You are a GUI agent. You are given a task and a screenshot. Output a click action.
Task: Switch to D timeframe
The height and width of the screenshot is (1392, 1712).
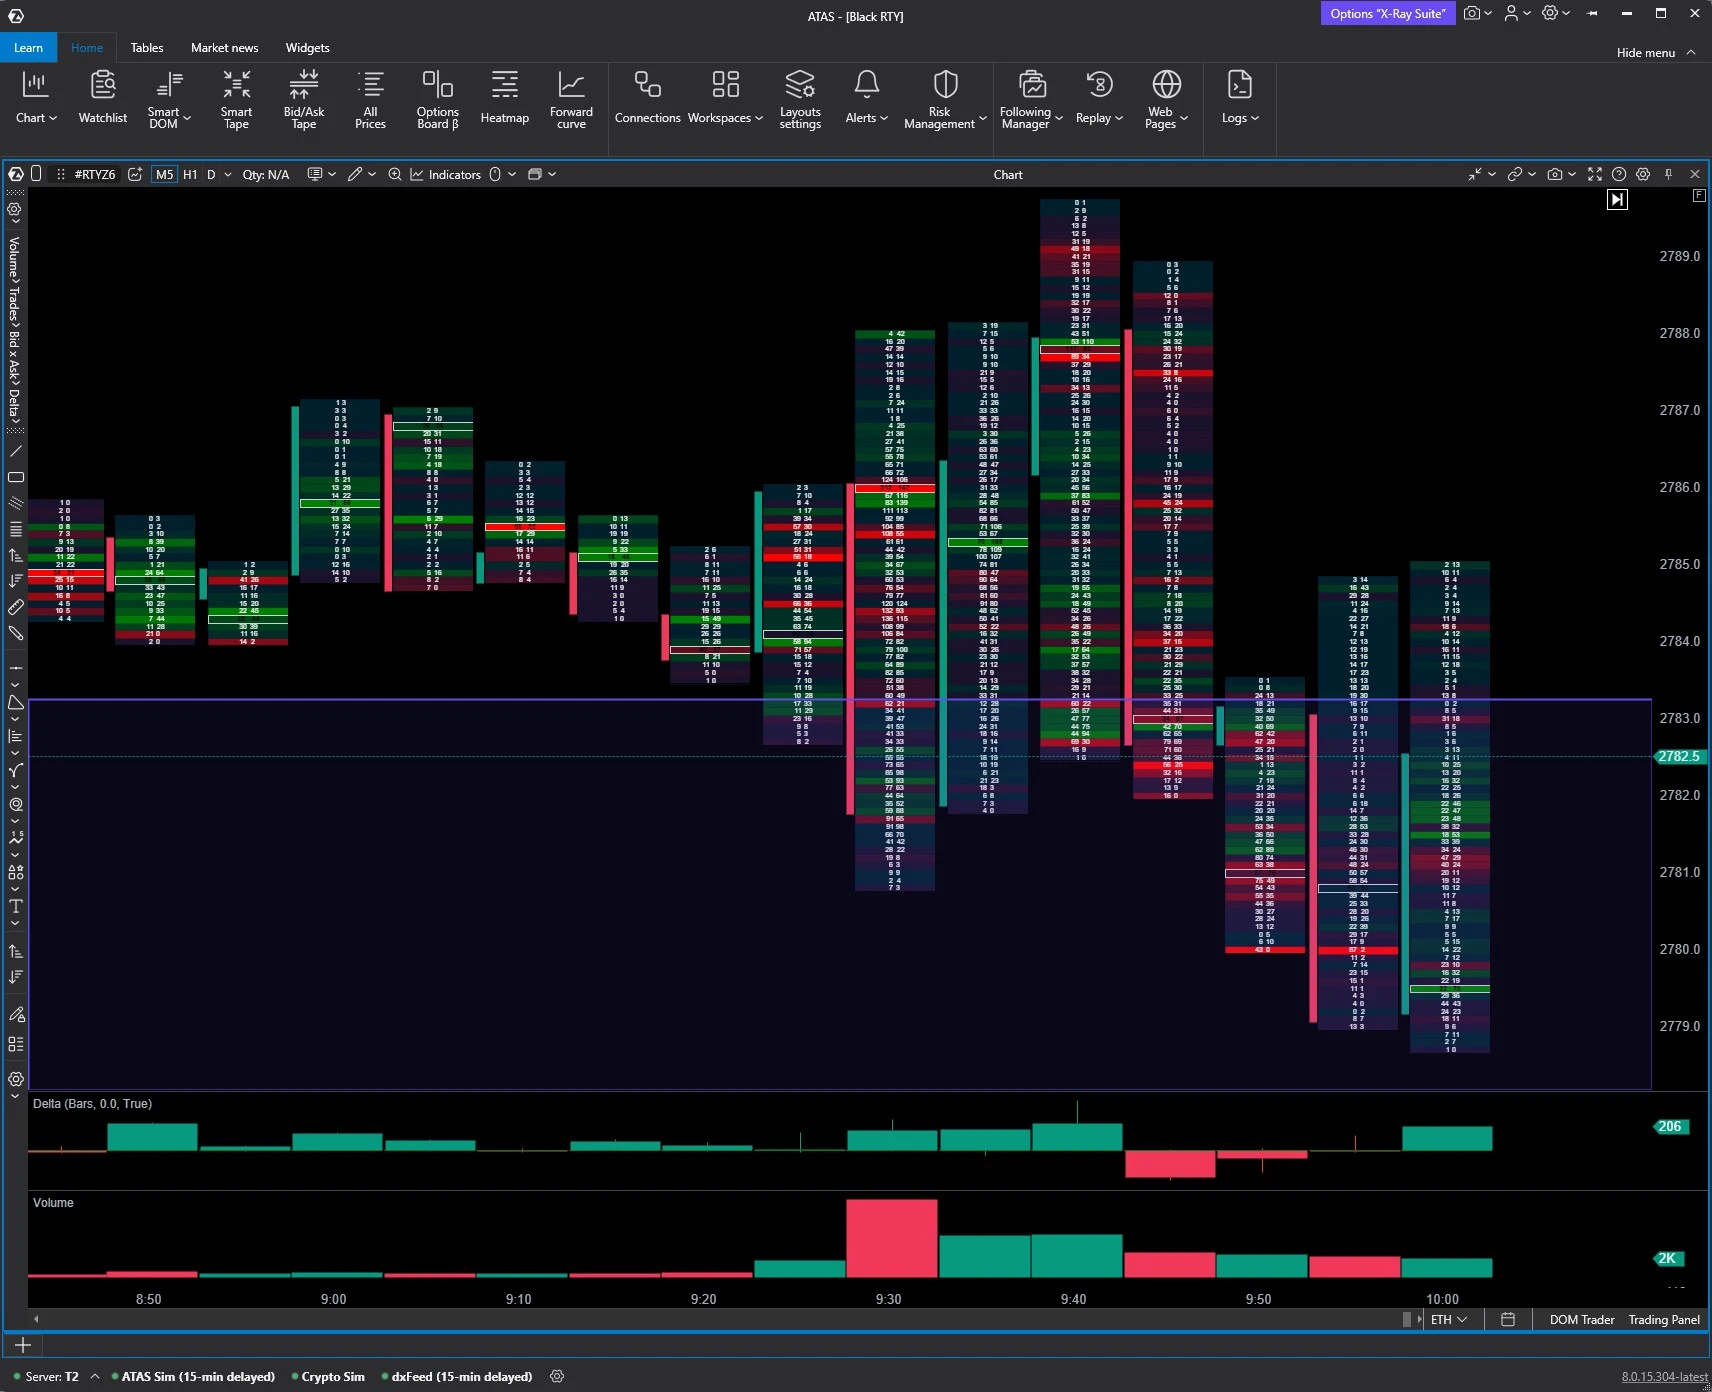(211, 174)
